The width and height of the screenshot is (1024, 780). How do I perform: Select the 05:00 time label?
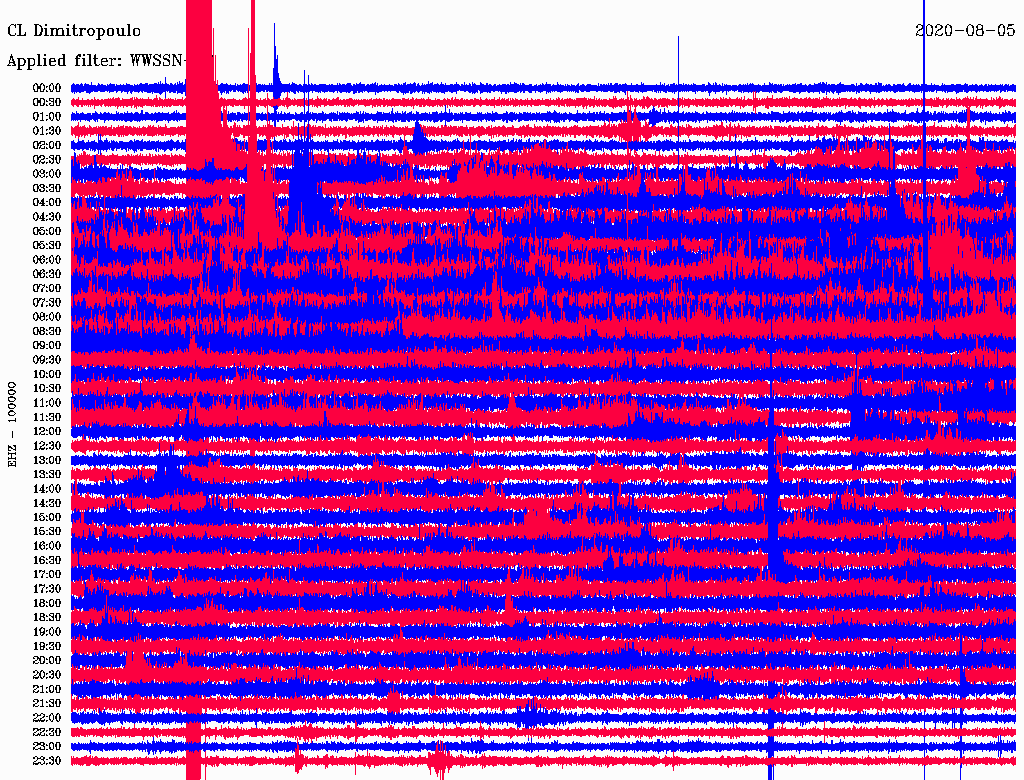coord(47,231)
